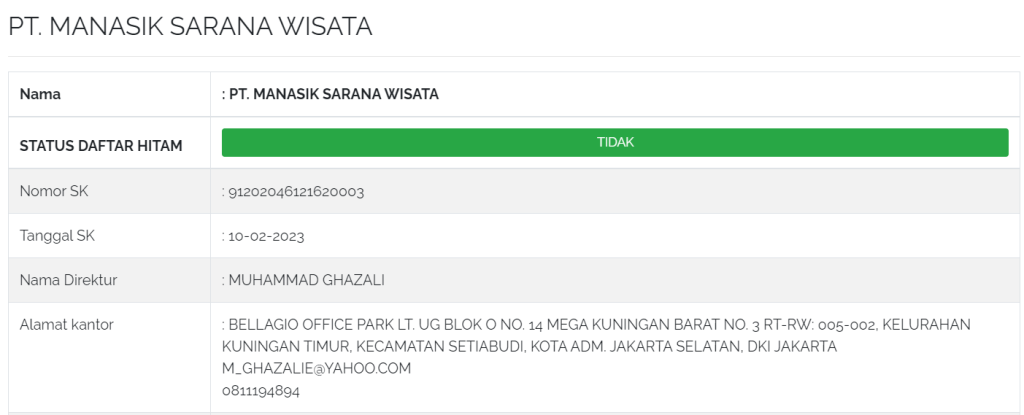Select the page heading PT. MANASIK SARANA WISATA
The height and width of the screenshot is (415, 1024).
click(x=190, y=27)
